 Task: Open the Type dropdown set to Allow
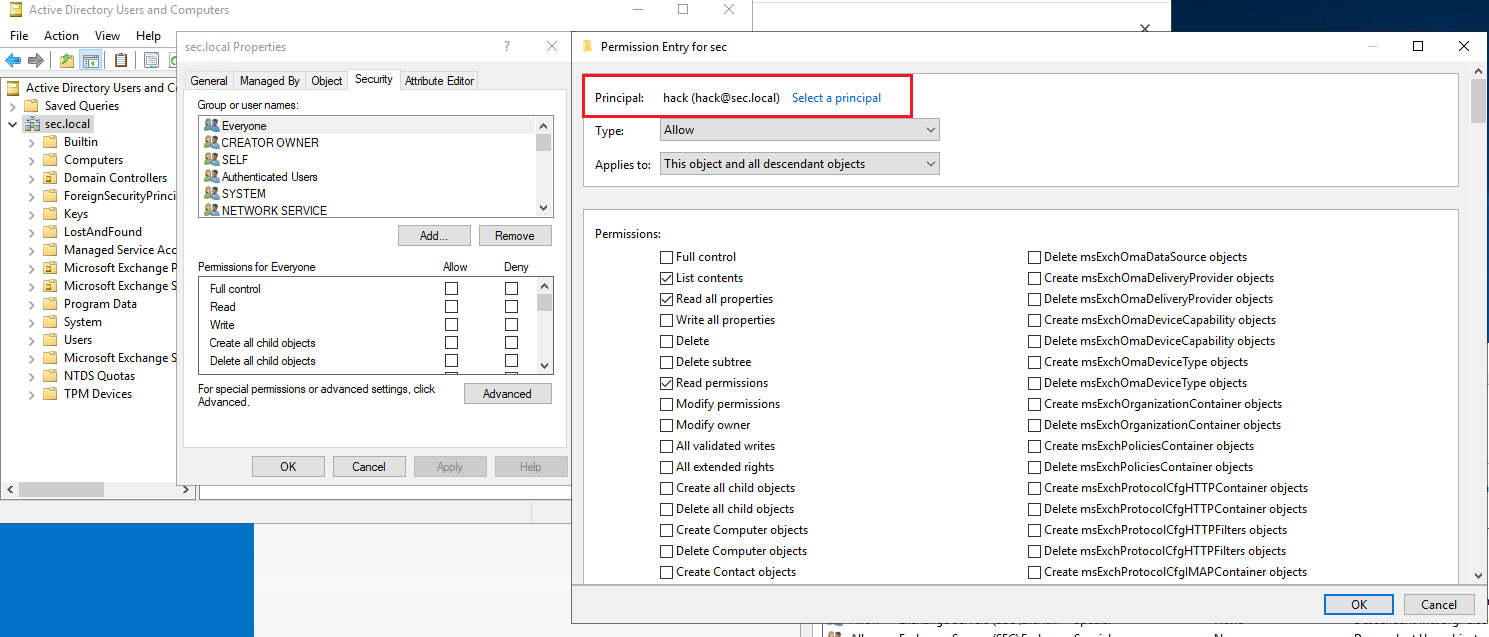799,130
